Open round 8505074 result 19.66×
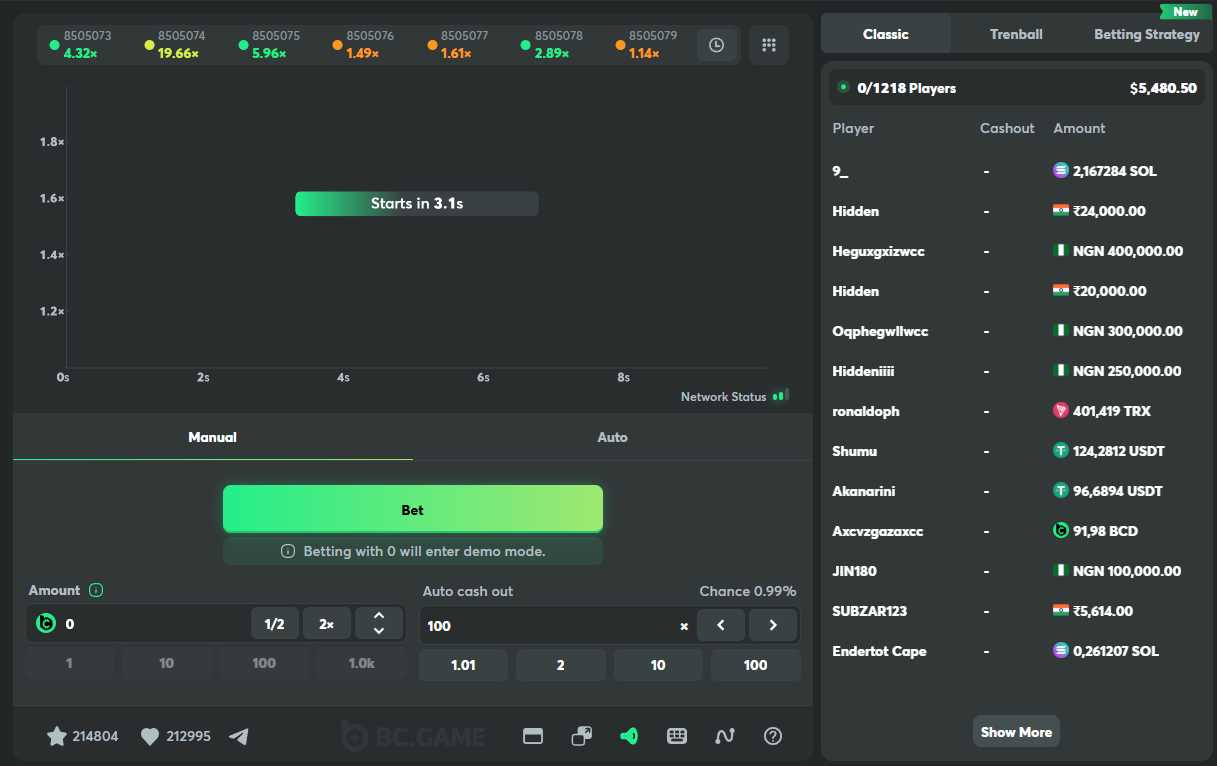The height and width of the screenshot is (766, 1217). click(x=175, y=45)
